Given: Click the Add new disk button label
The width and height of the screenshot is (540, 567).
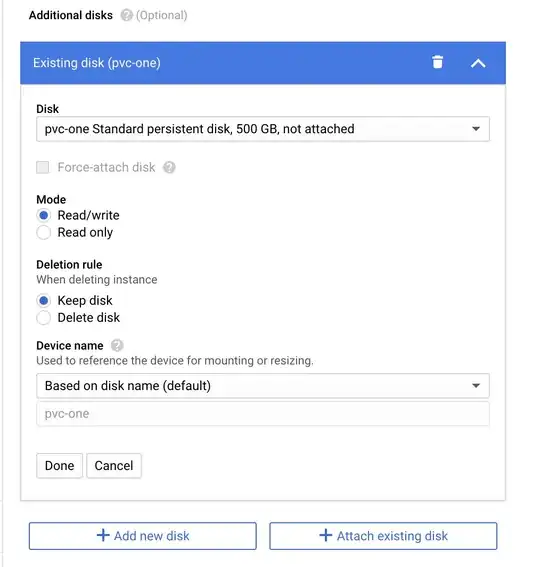Looking at the screenshot, I should click(152, 536).
